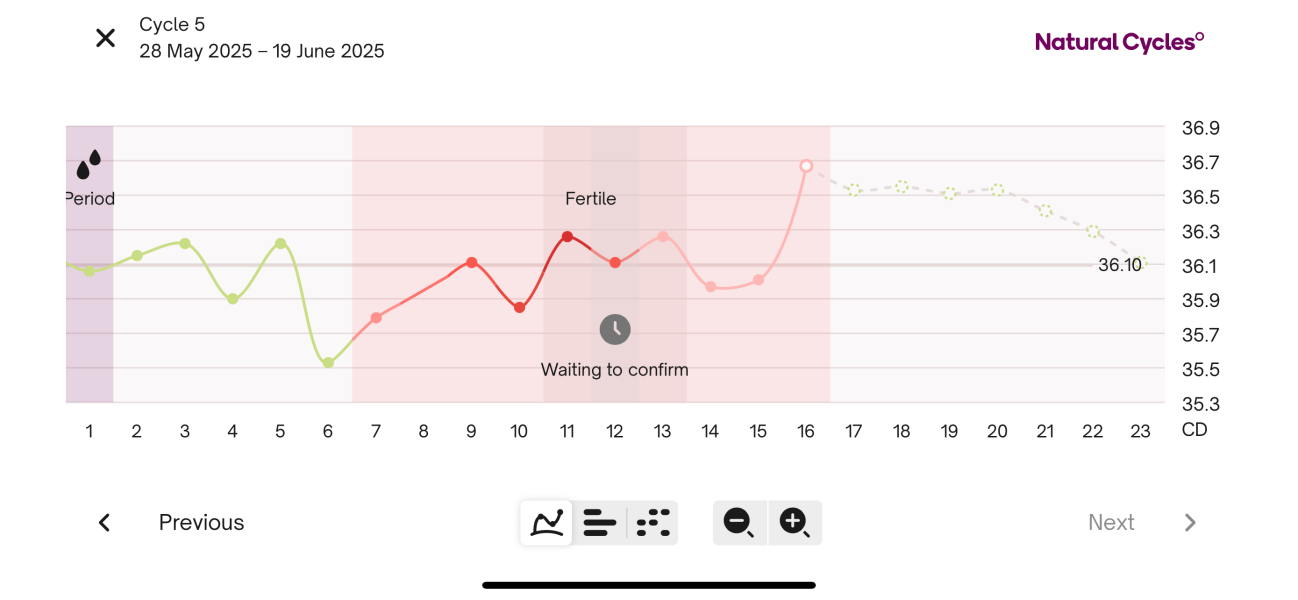Zoom in on the temperature chart
Viewport: 1298px width, 600px height.
pos(795,522)
